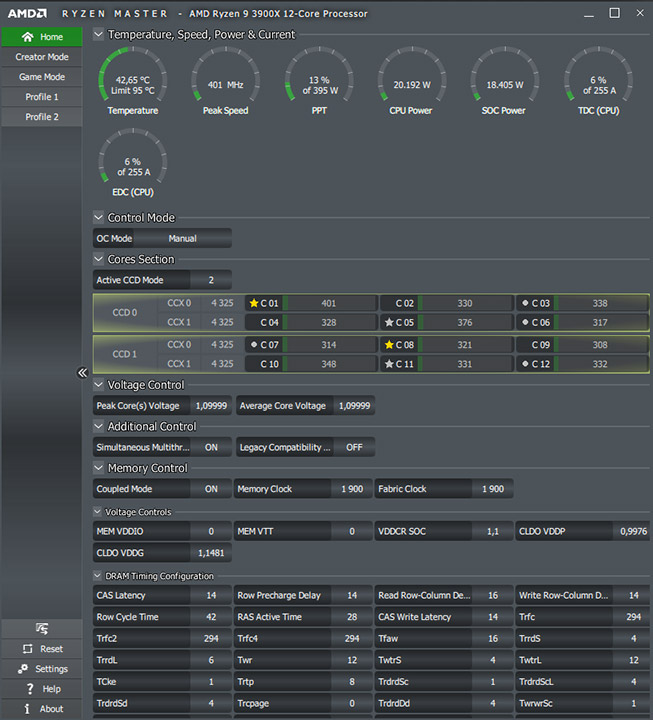653x720 pixels.
Task: Open the Game Mode profile tab
Action: point(42,77)
